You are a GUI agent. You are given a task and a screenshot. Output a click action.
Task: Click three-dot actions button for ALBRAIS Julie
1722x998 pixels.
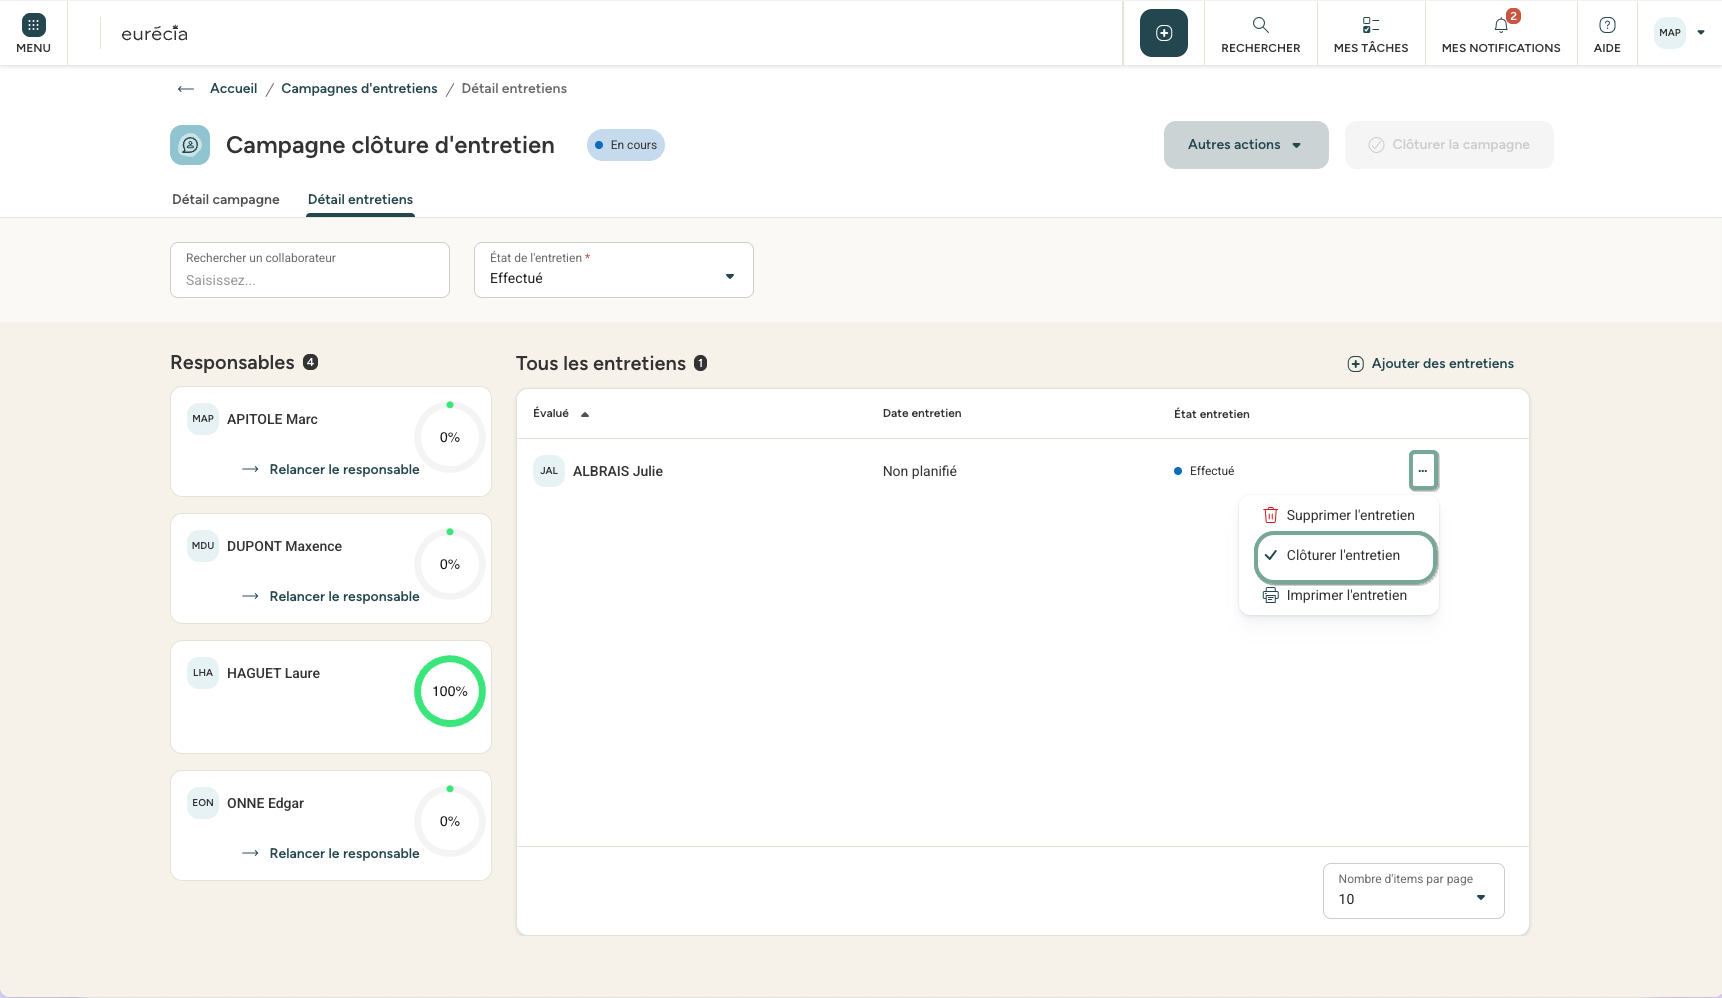coord(1422,471)
